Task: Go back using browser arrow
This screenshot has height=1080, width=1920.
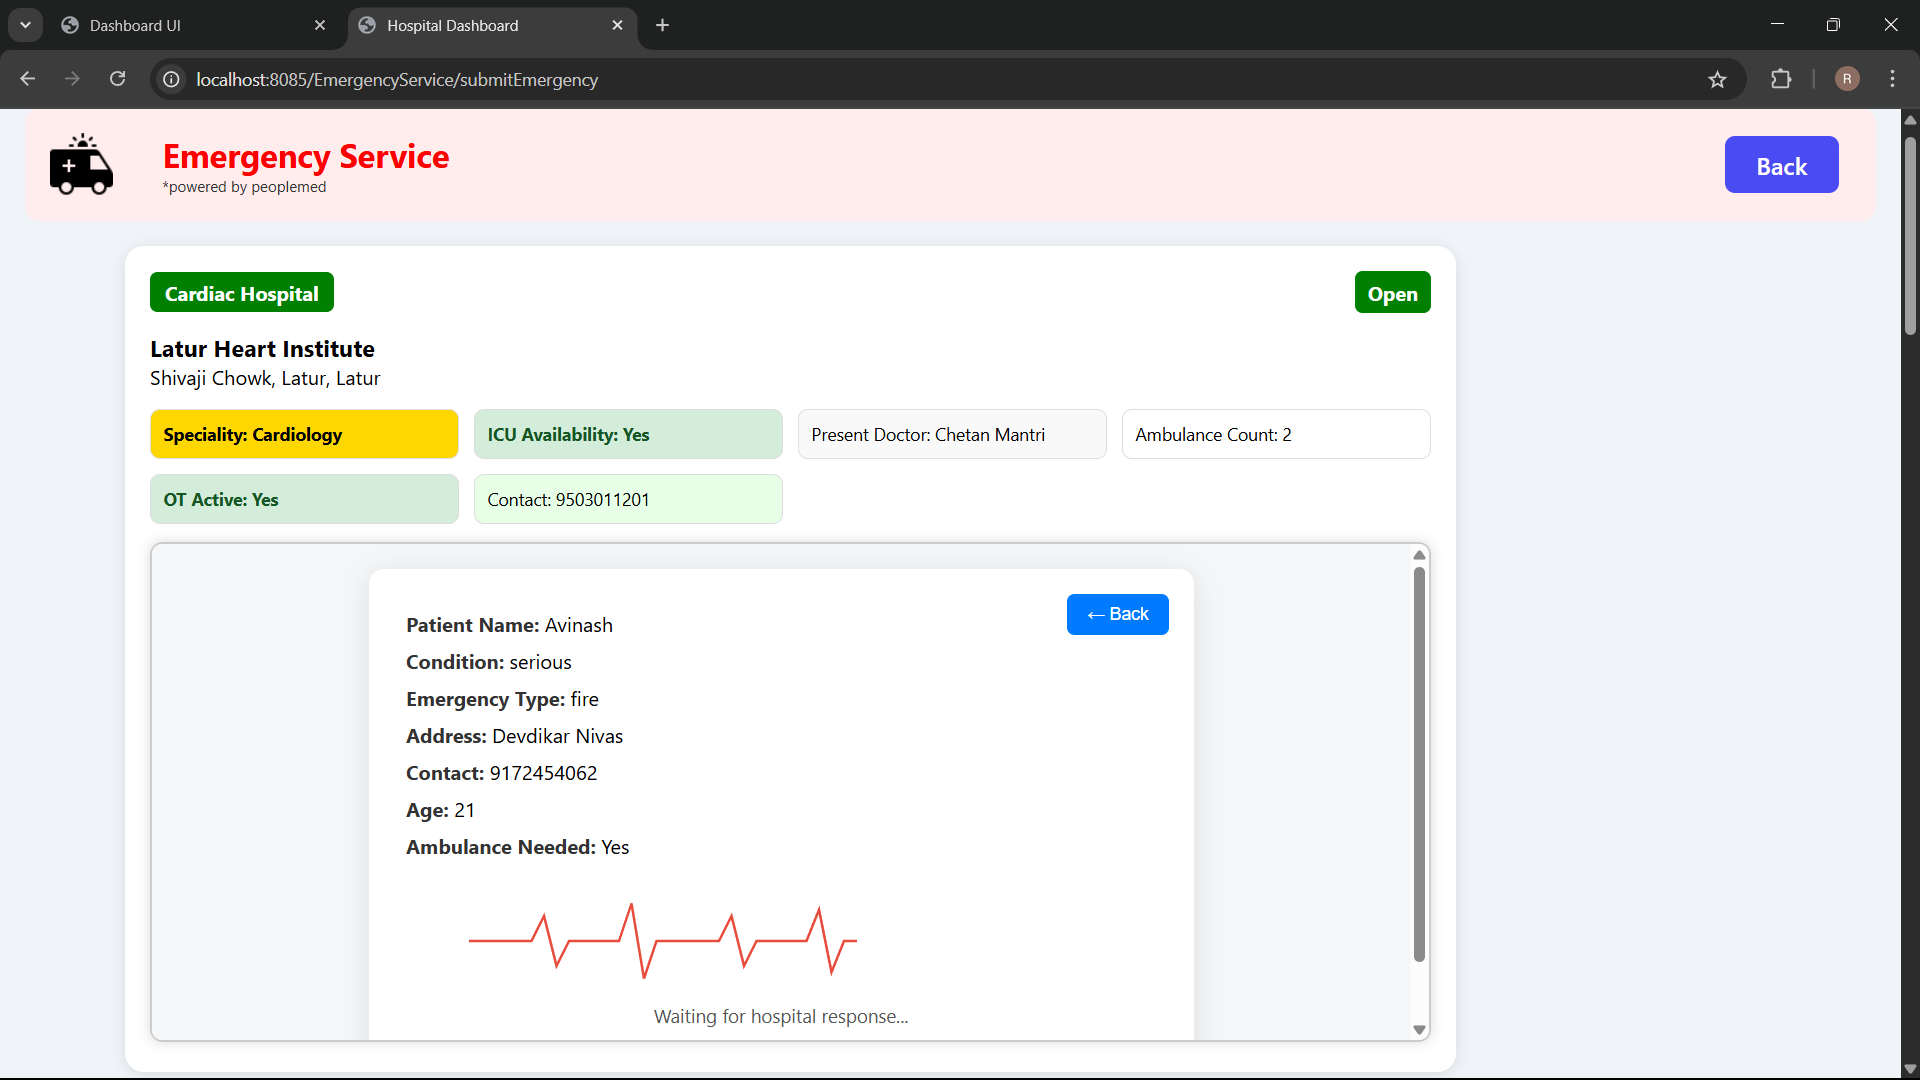Action: pyautogui.click(x=28, y=79)
